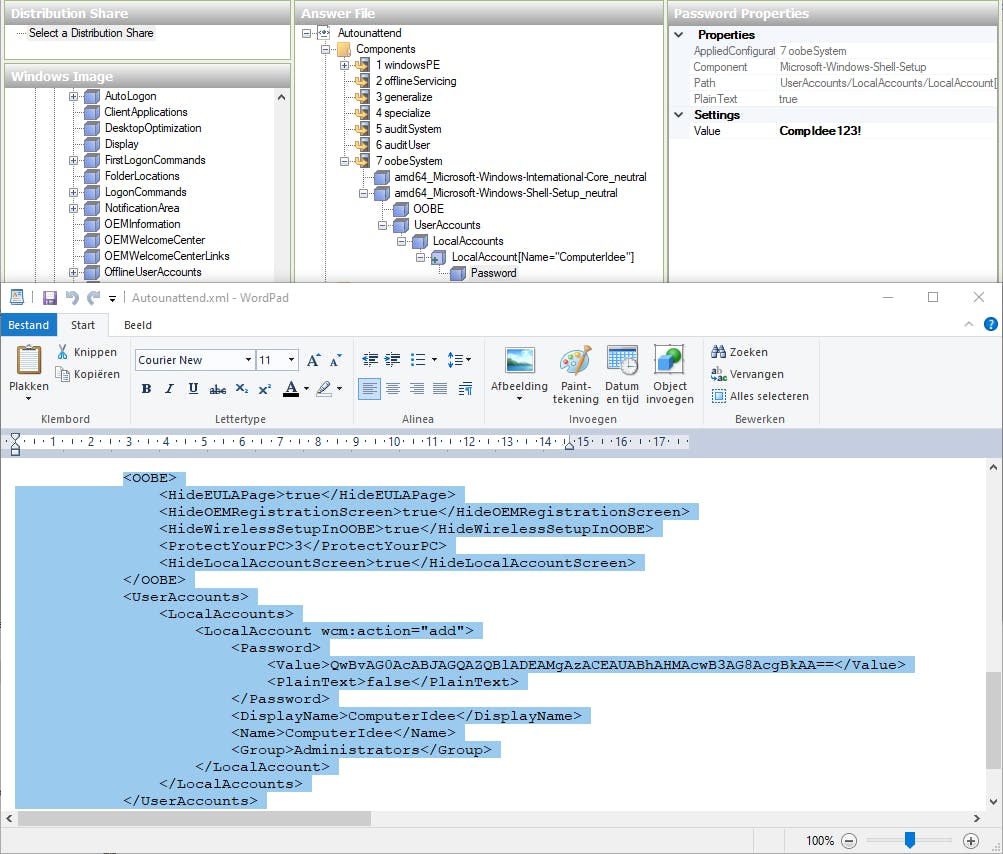Toggle italic formatting
This screenshot has height=854, width=1003.
169,389
